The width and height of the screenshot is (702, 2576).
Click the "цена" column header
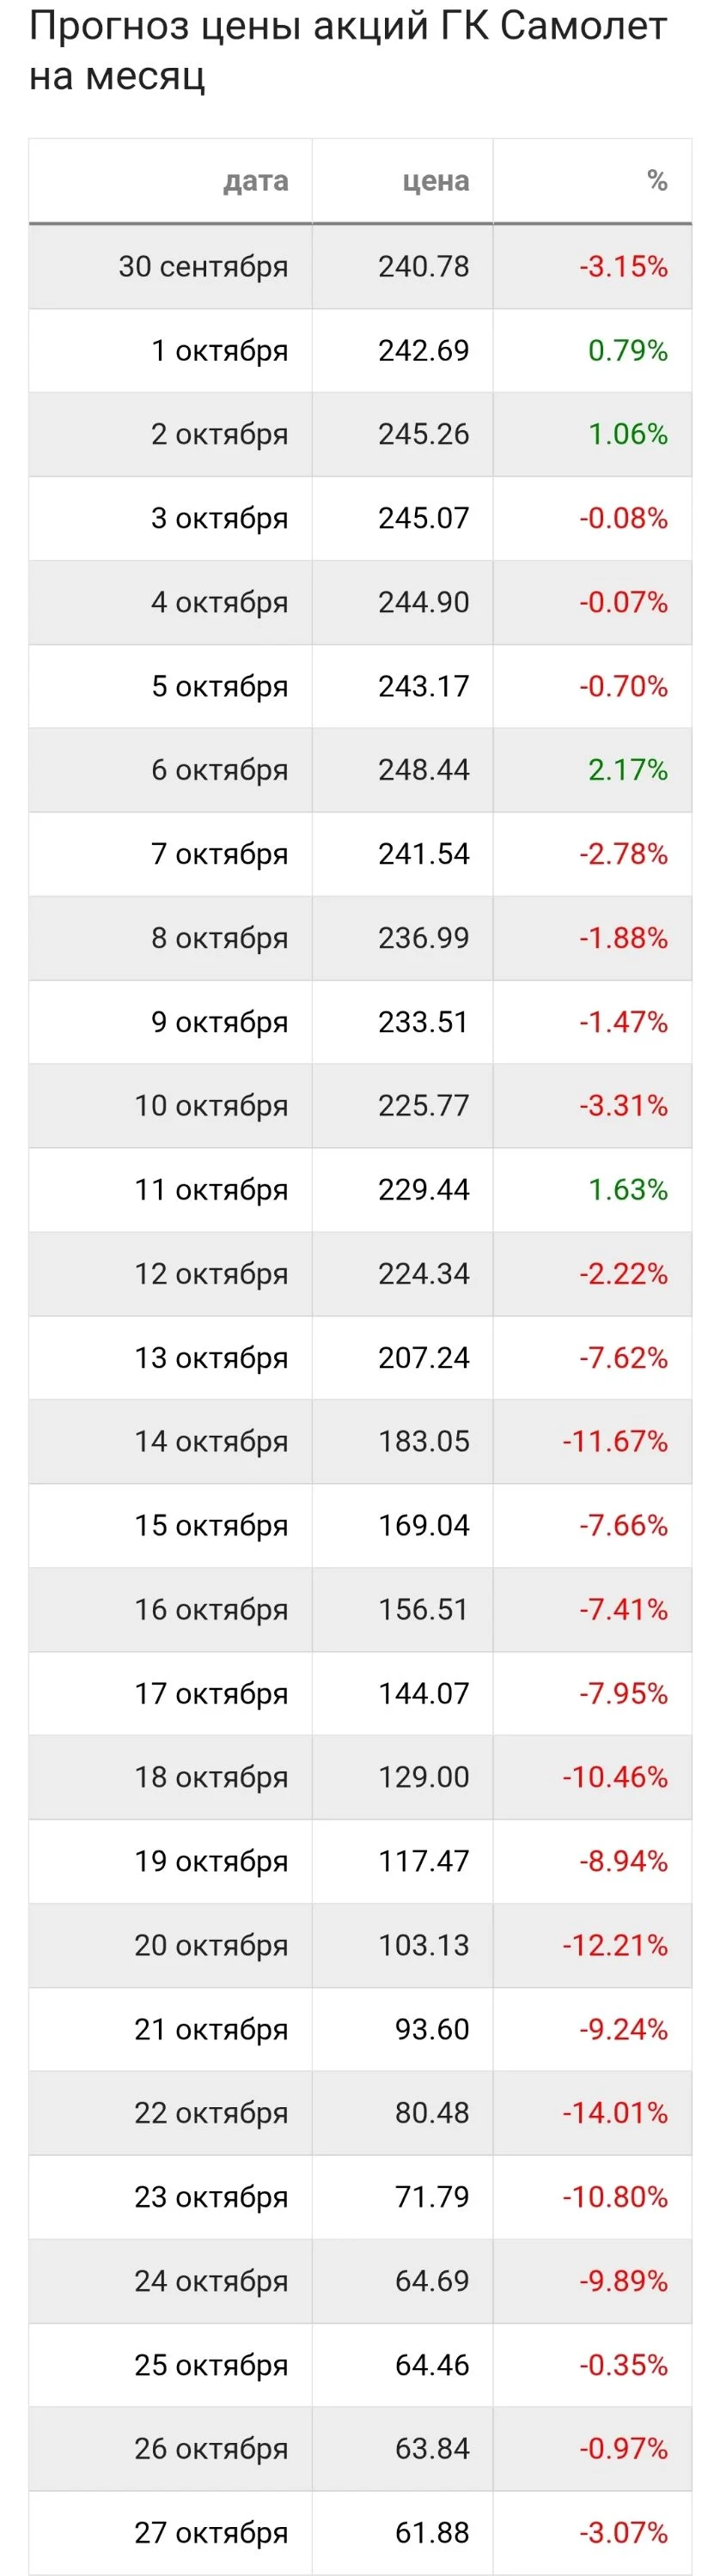(436, 181)
